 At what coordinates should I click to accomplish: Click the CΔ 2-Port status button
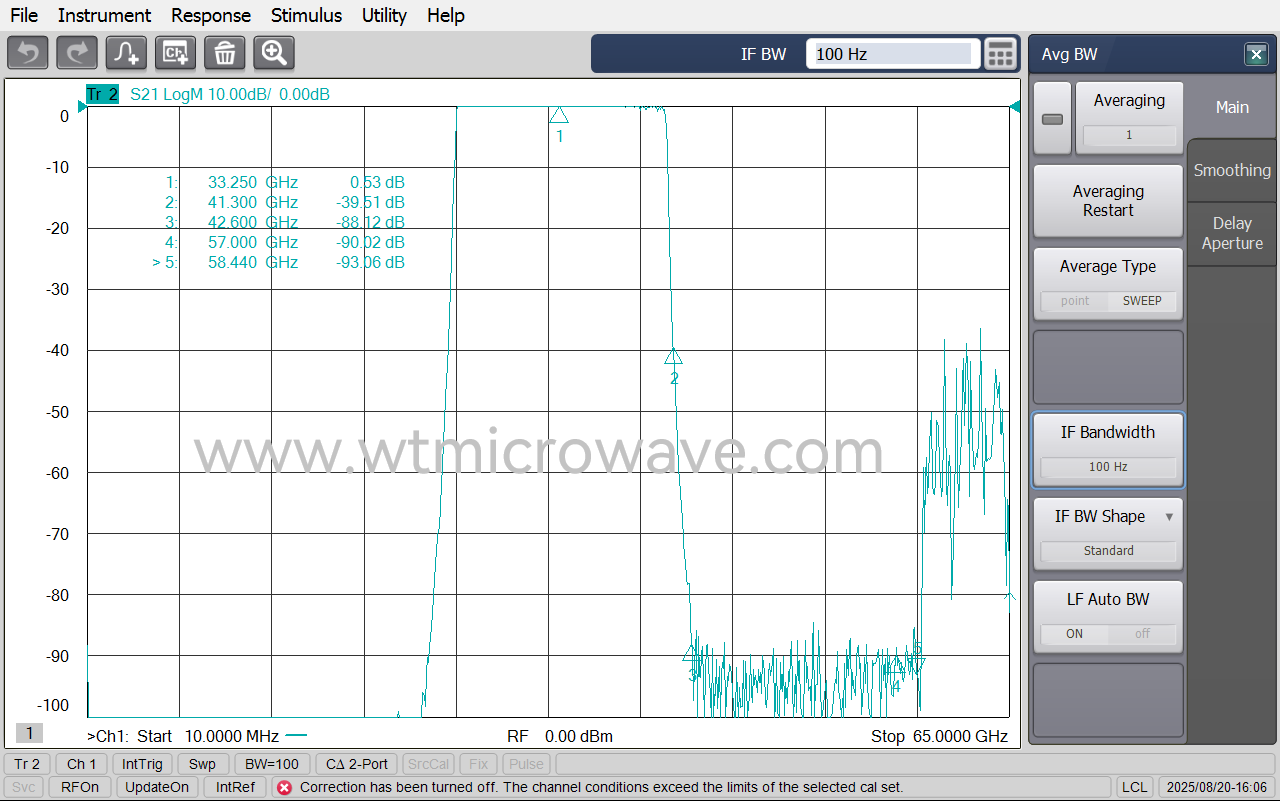tap(357, 764)
